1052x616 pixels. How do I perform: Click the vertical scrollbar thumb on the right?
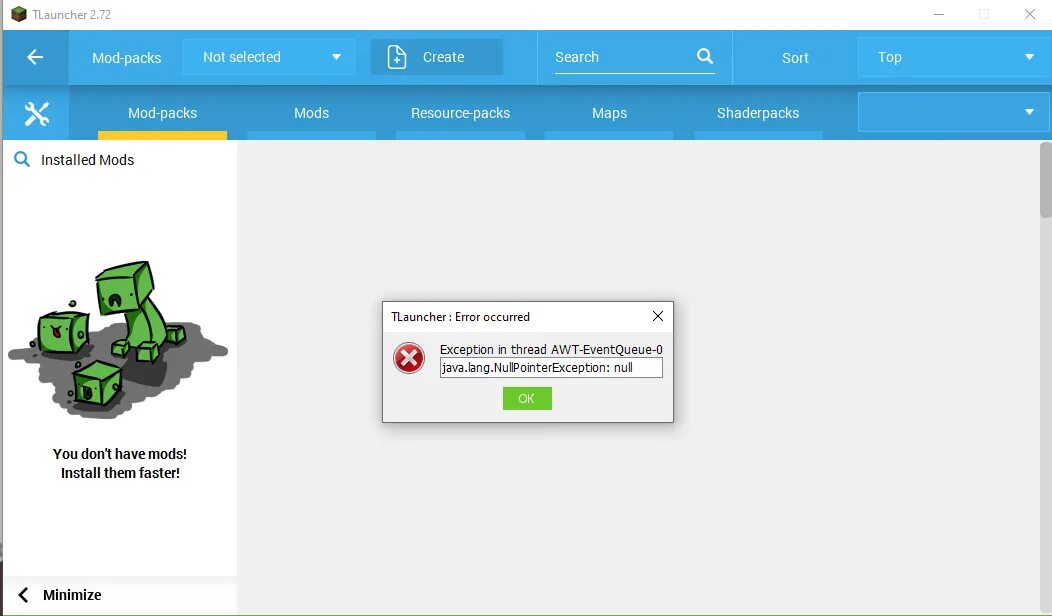pyautogui.click(x=1046, y=180)
